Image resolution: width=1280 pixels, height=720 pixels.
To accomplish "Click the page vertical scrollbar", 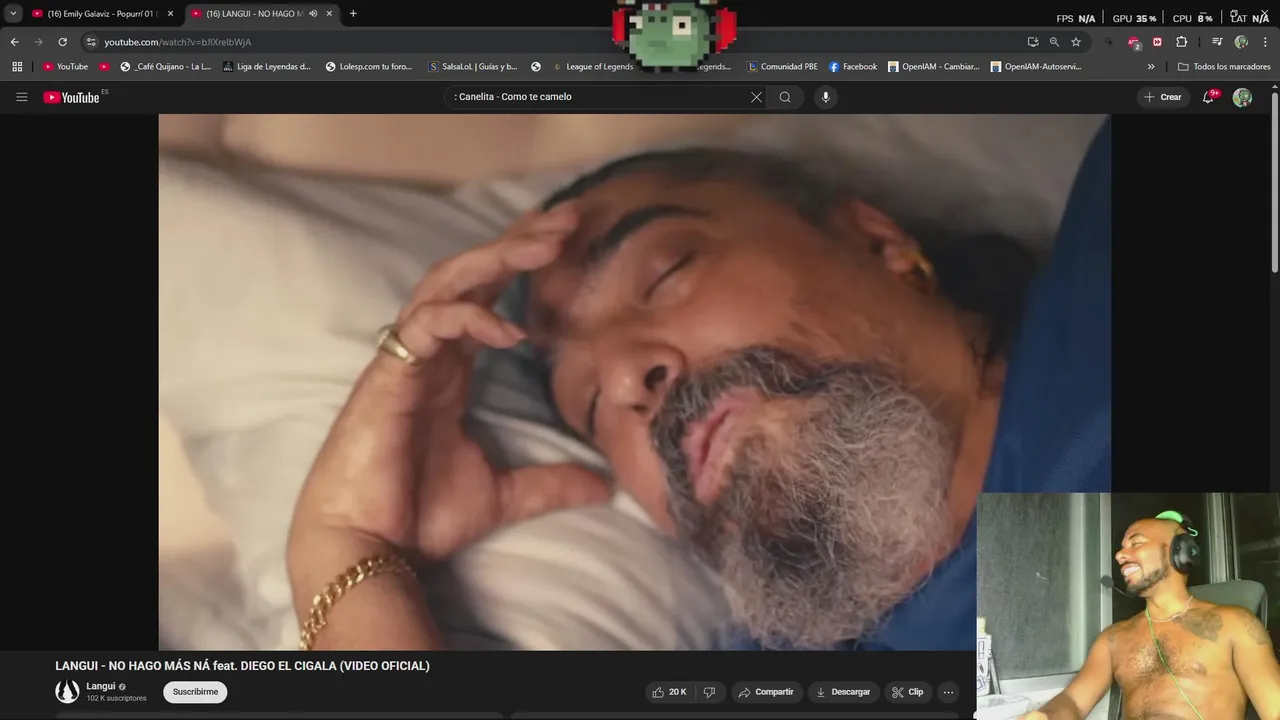I will [1275, 180].
